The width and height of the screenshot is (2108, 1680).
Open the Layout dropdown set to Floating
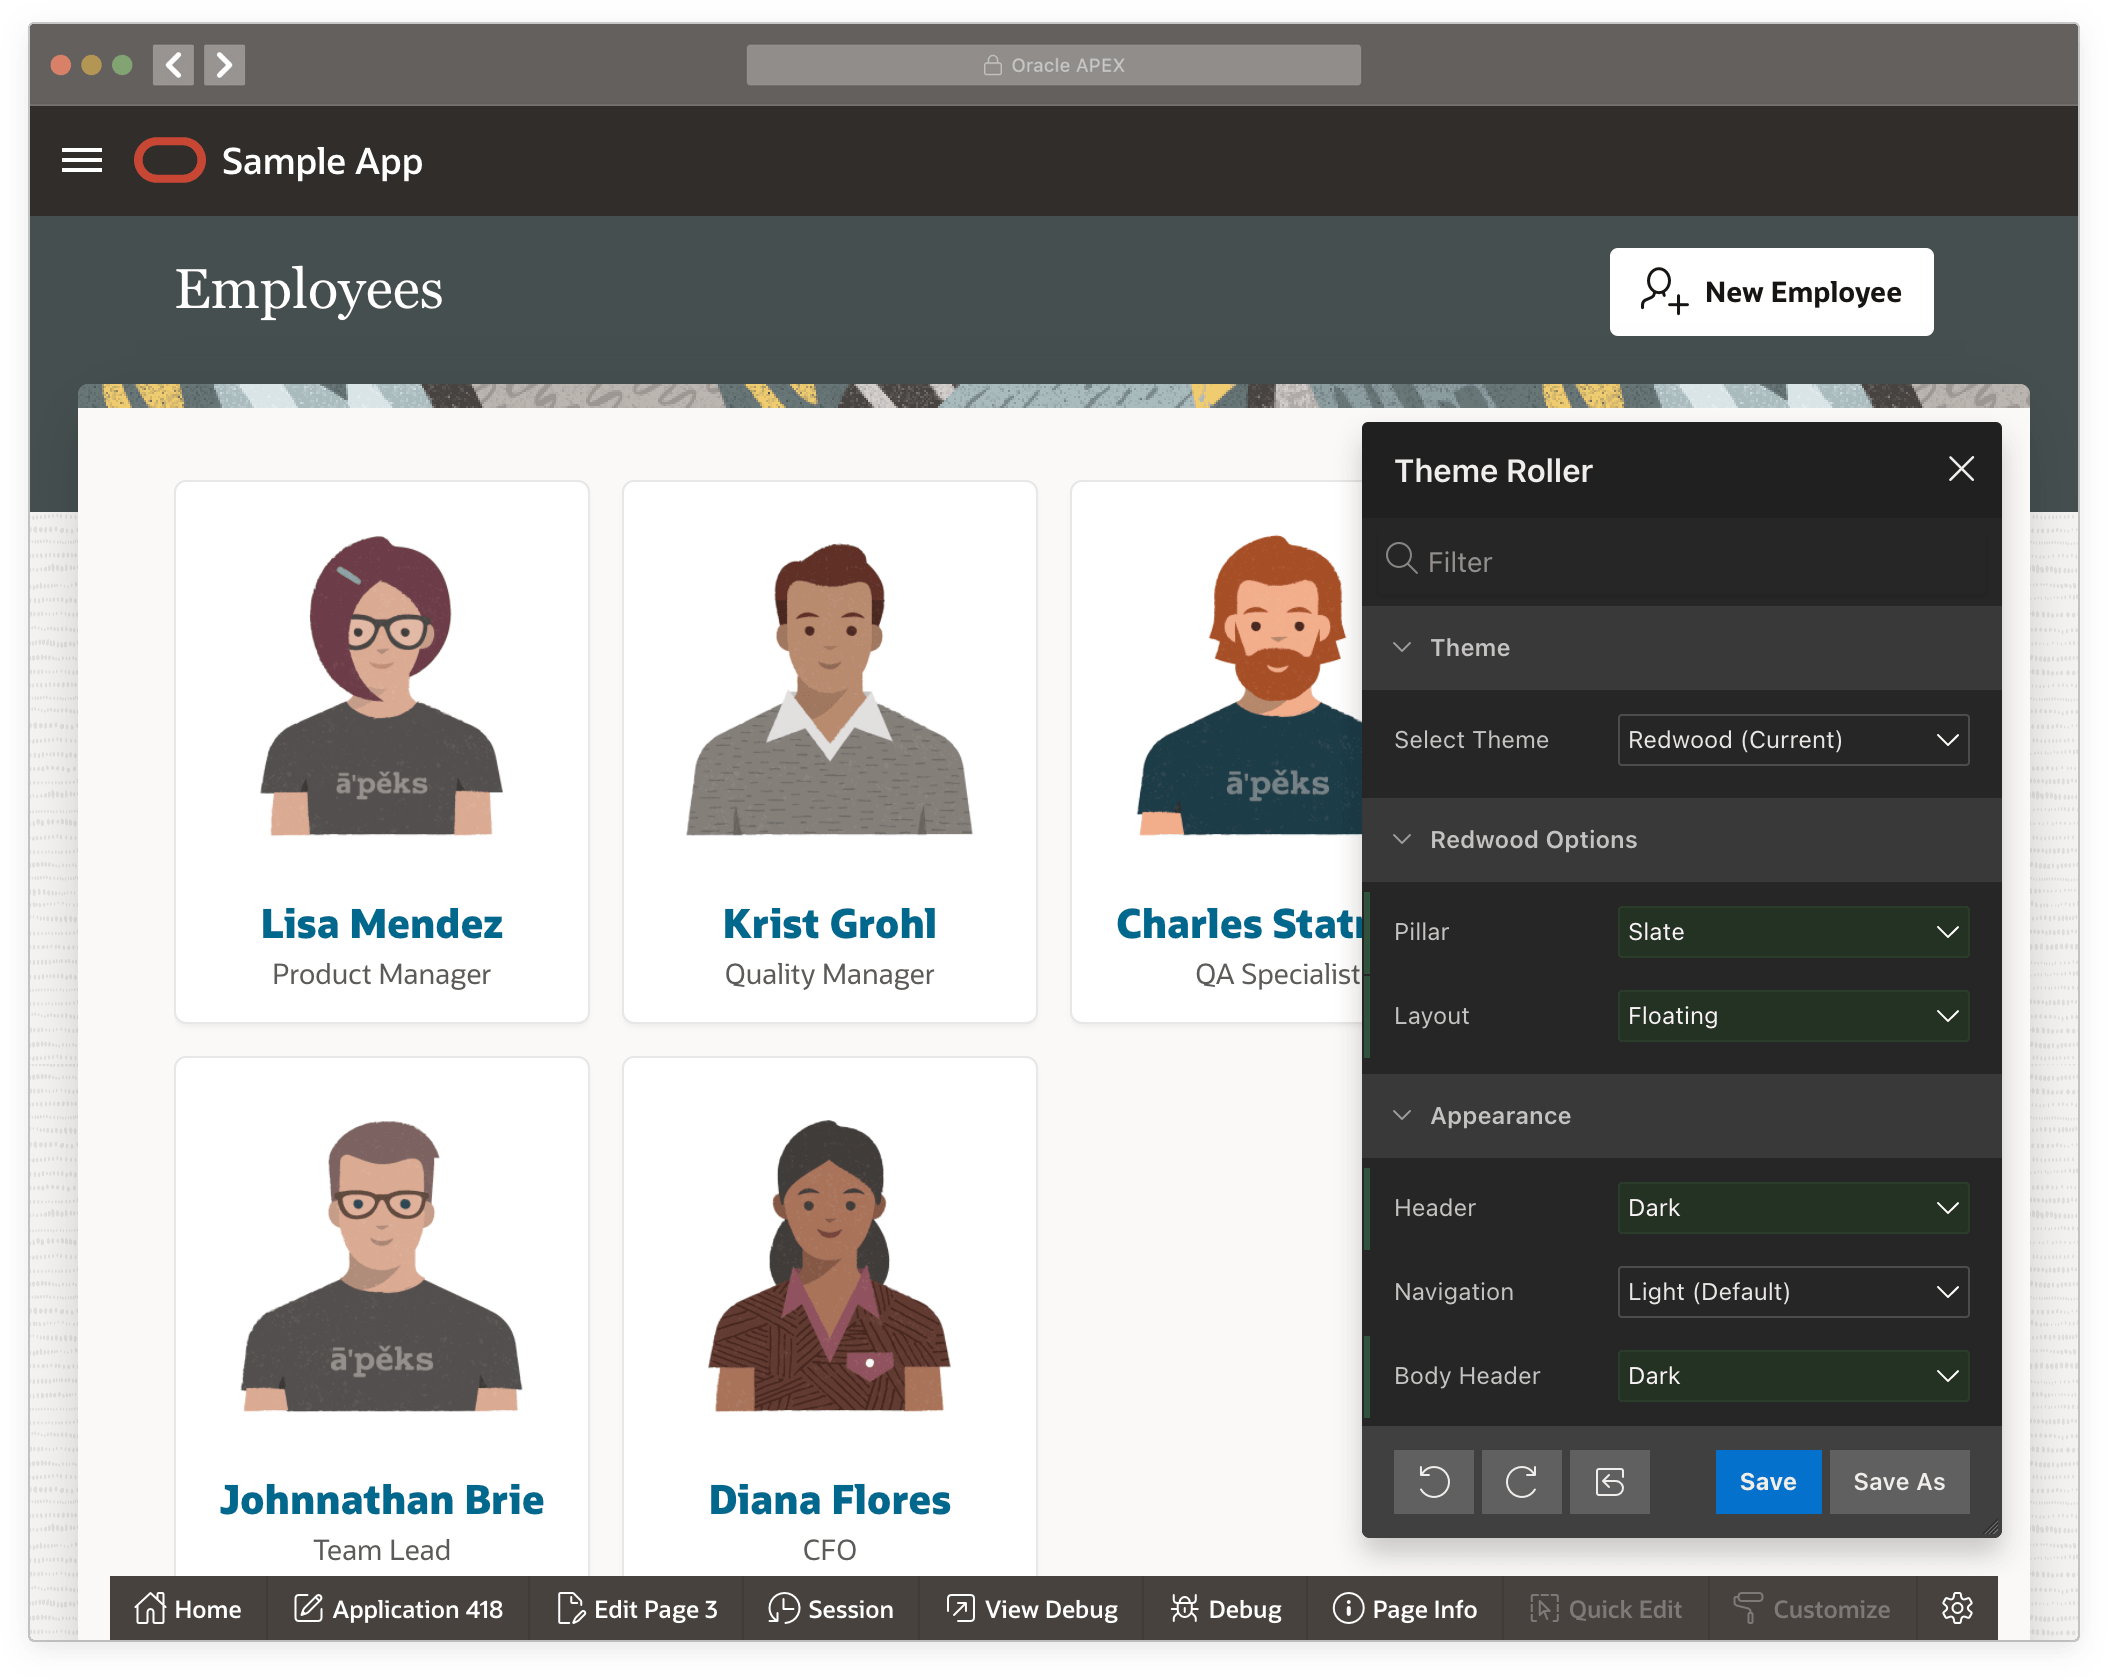tap(1792, 1016)
